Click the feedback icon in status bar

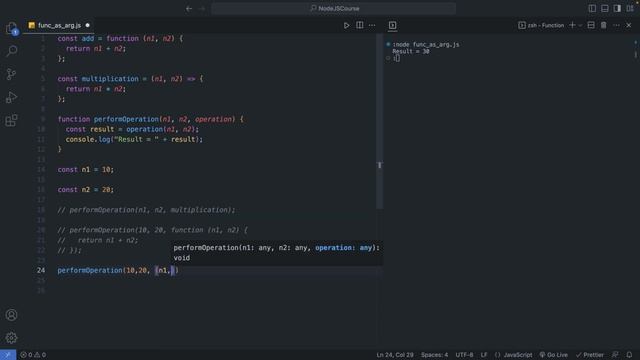pos(615,355)
